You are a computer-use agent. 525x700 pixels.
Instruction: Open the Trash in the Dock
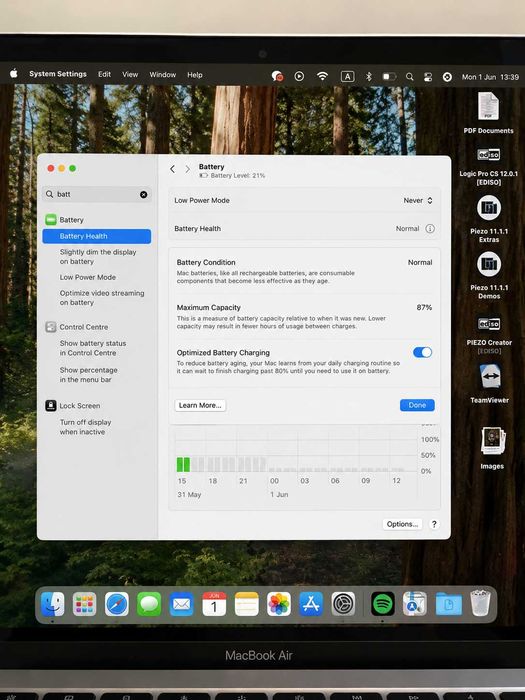coord(480,603)
